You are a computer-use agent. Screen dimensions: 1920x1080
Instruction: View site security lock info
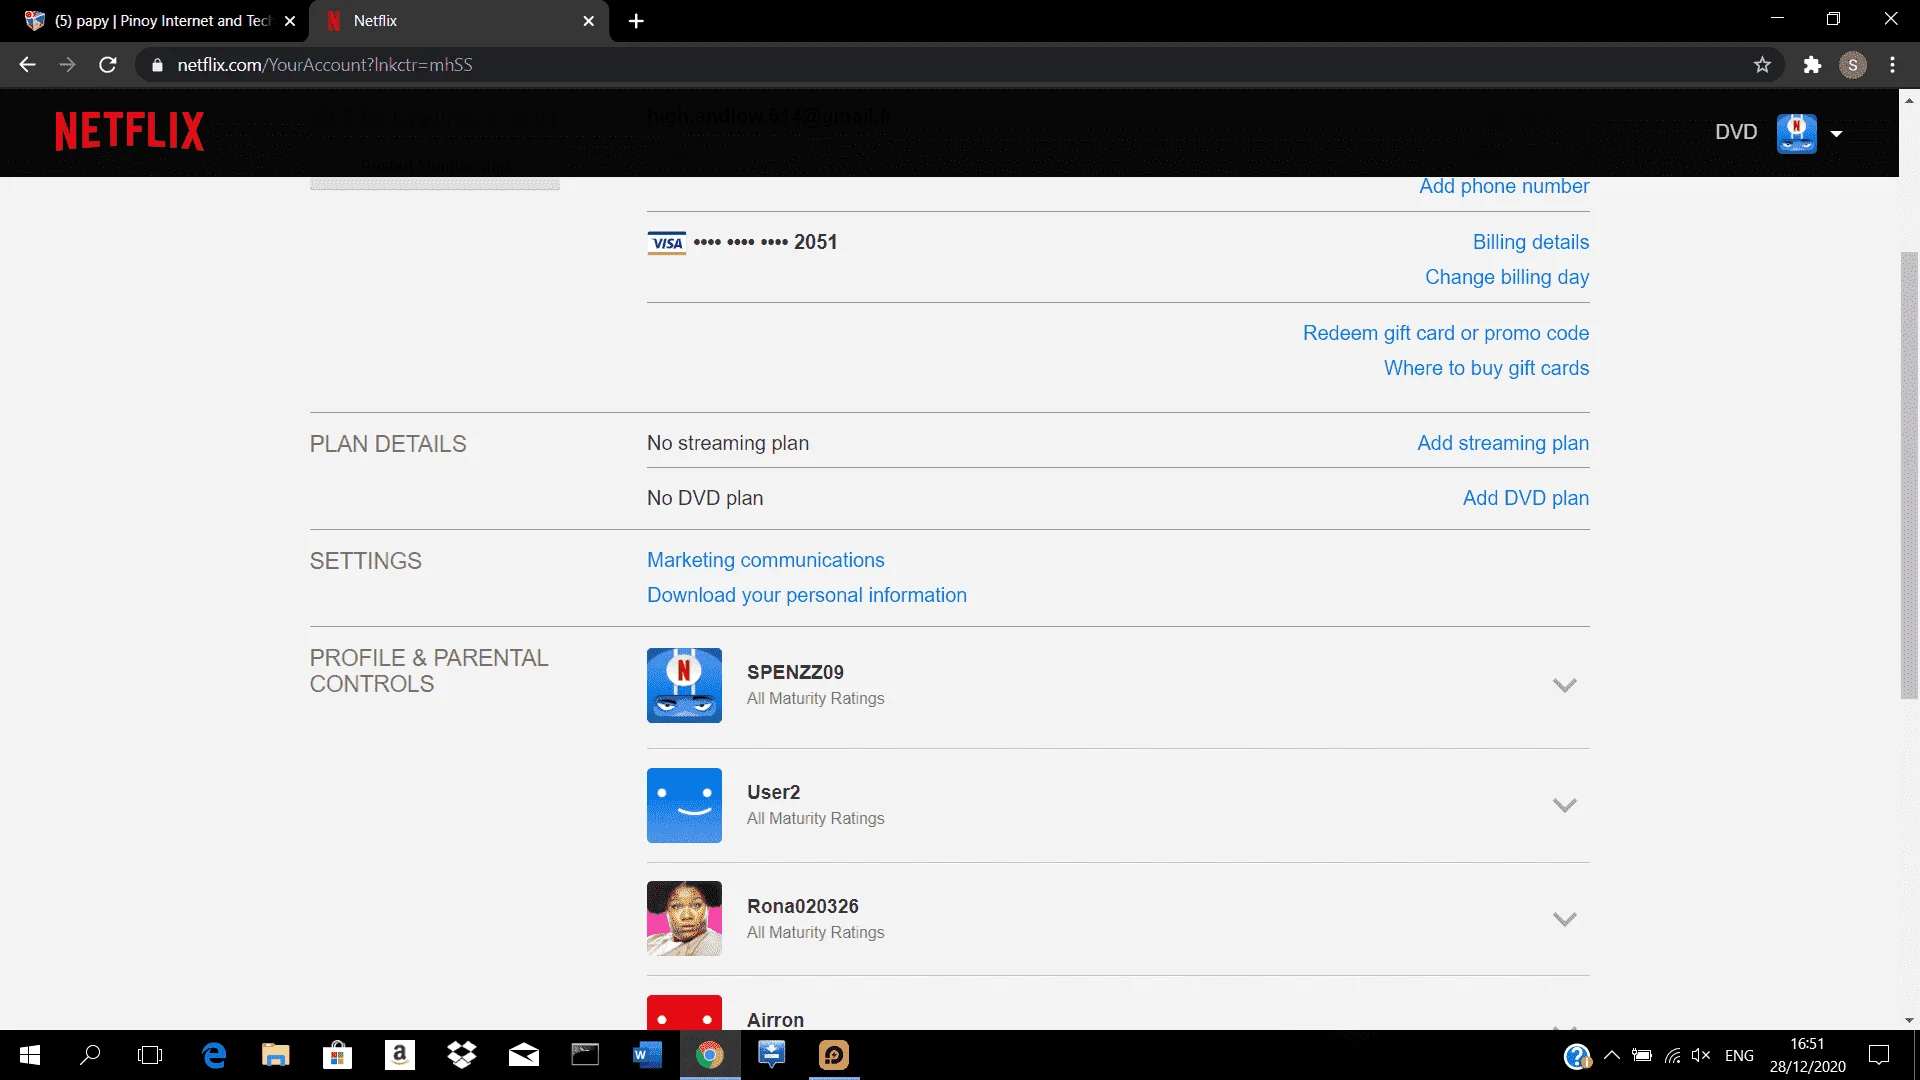pyautogui.click(x=157, y=65)
